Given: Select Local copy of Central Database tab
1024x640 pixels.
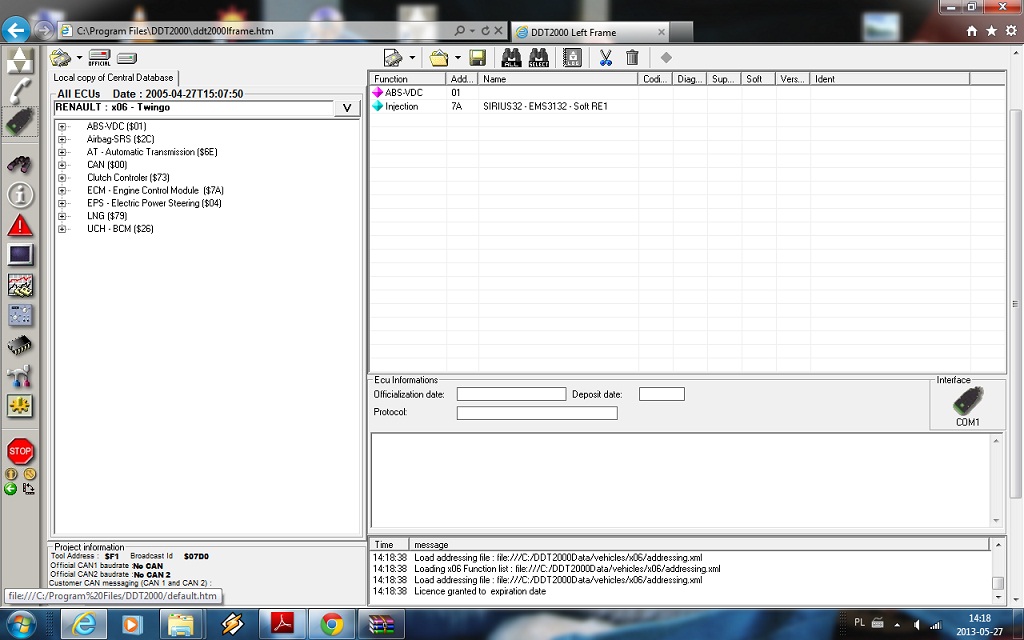Looking at the screenshot, I should point(113,78).
